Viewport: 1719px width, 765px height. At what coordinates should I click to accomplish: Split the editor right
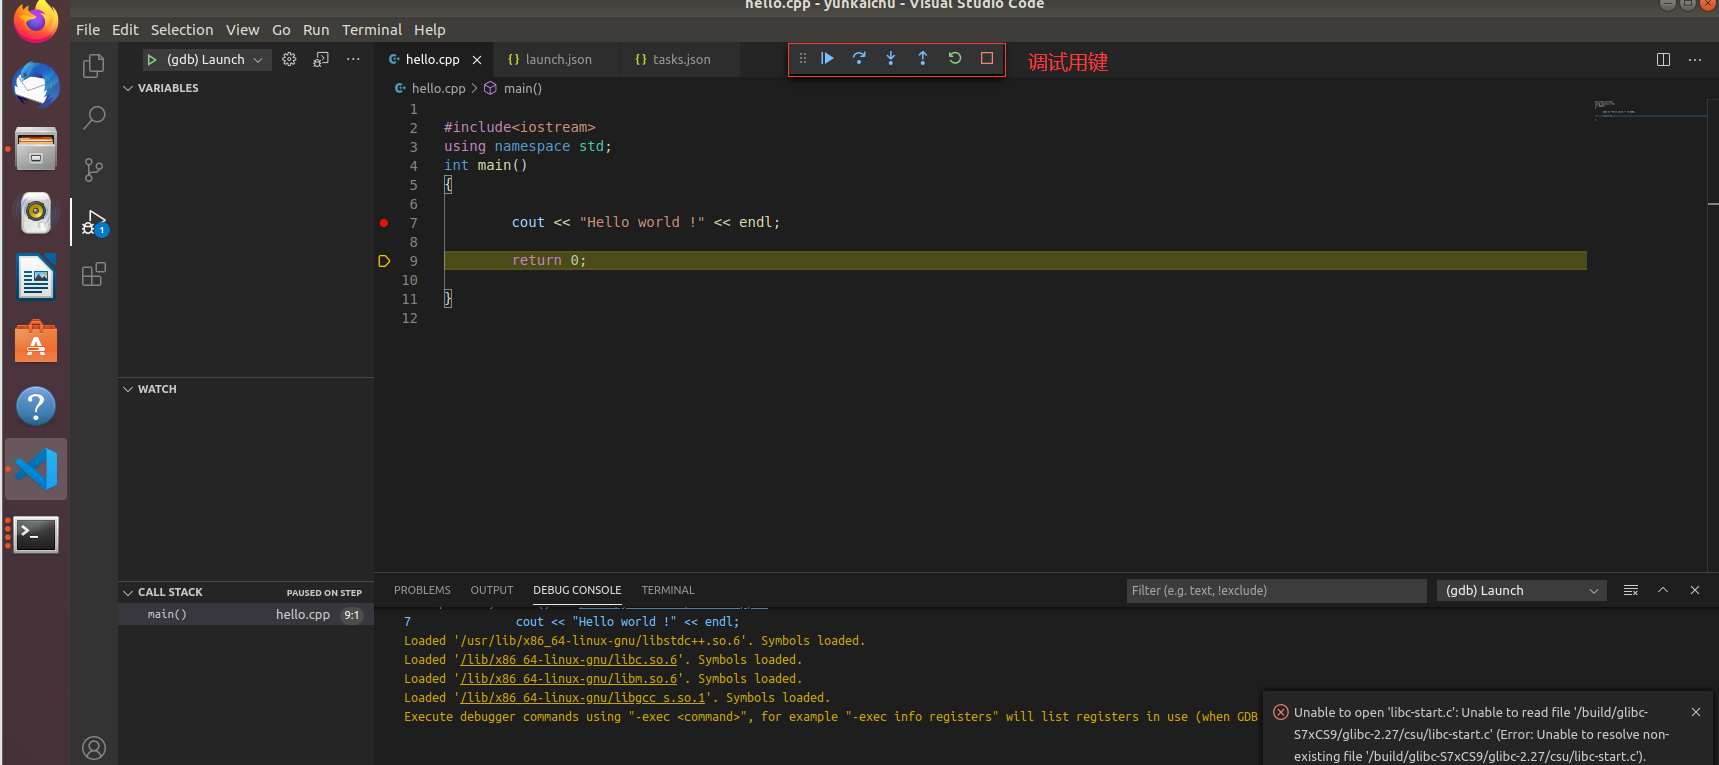1663,59
